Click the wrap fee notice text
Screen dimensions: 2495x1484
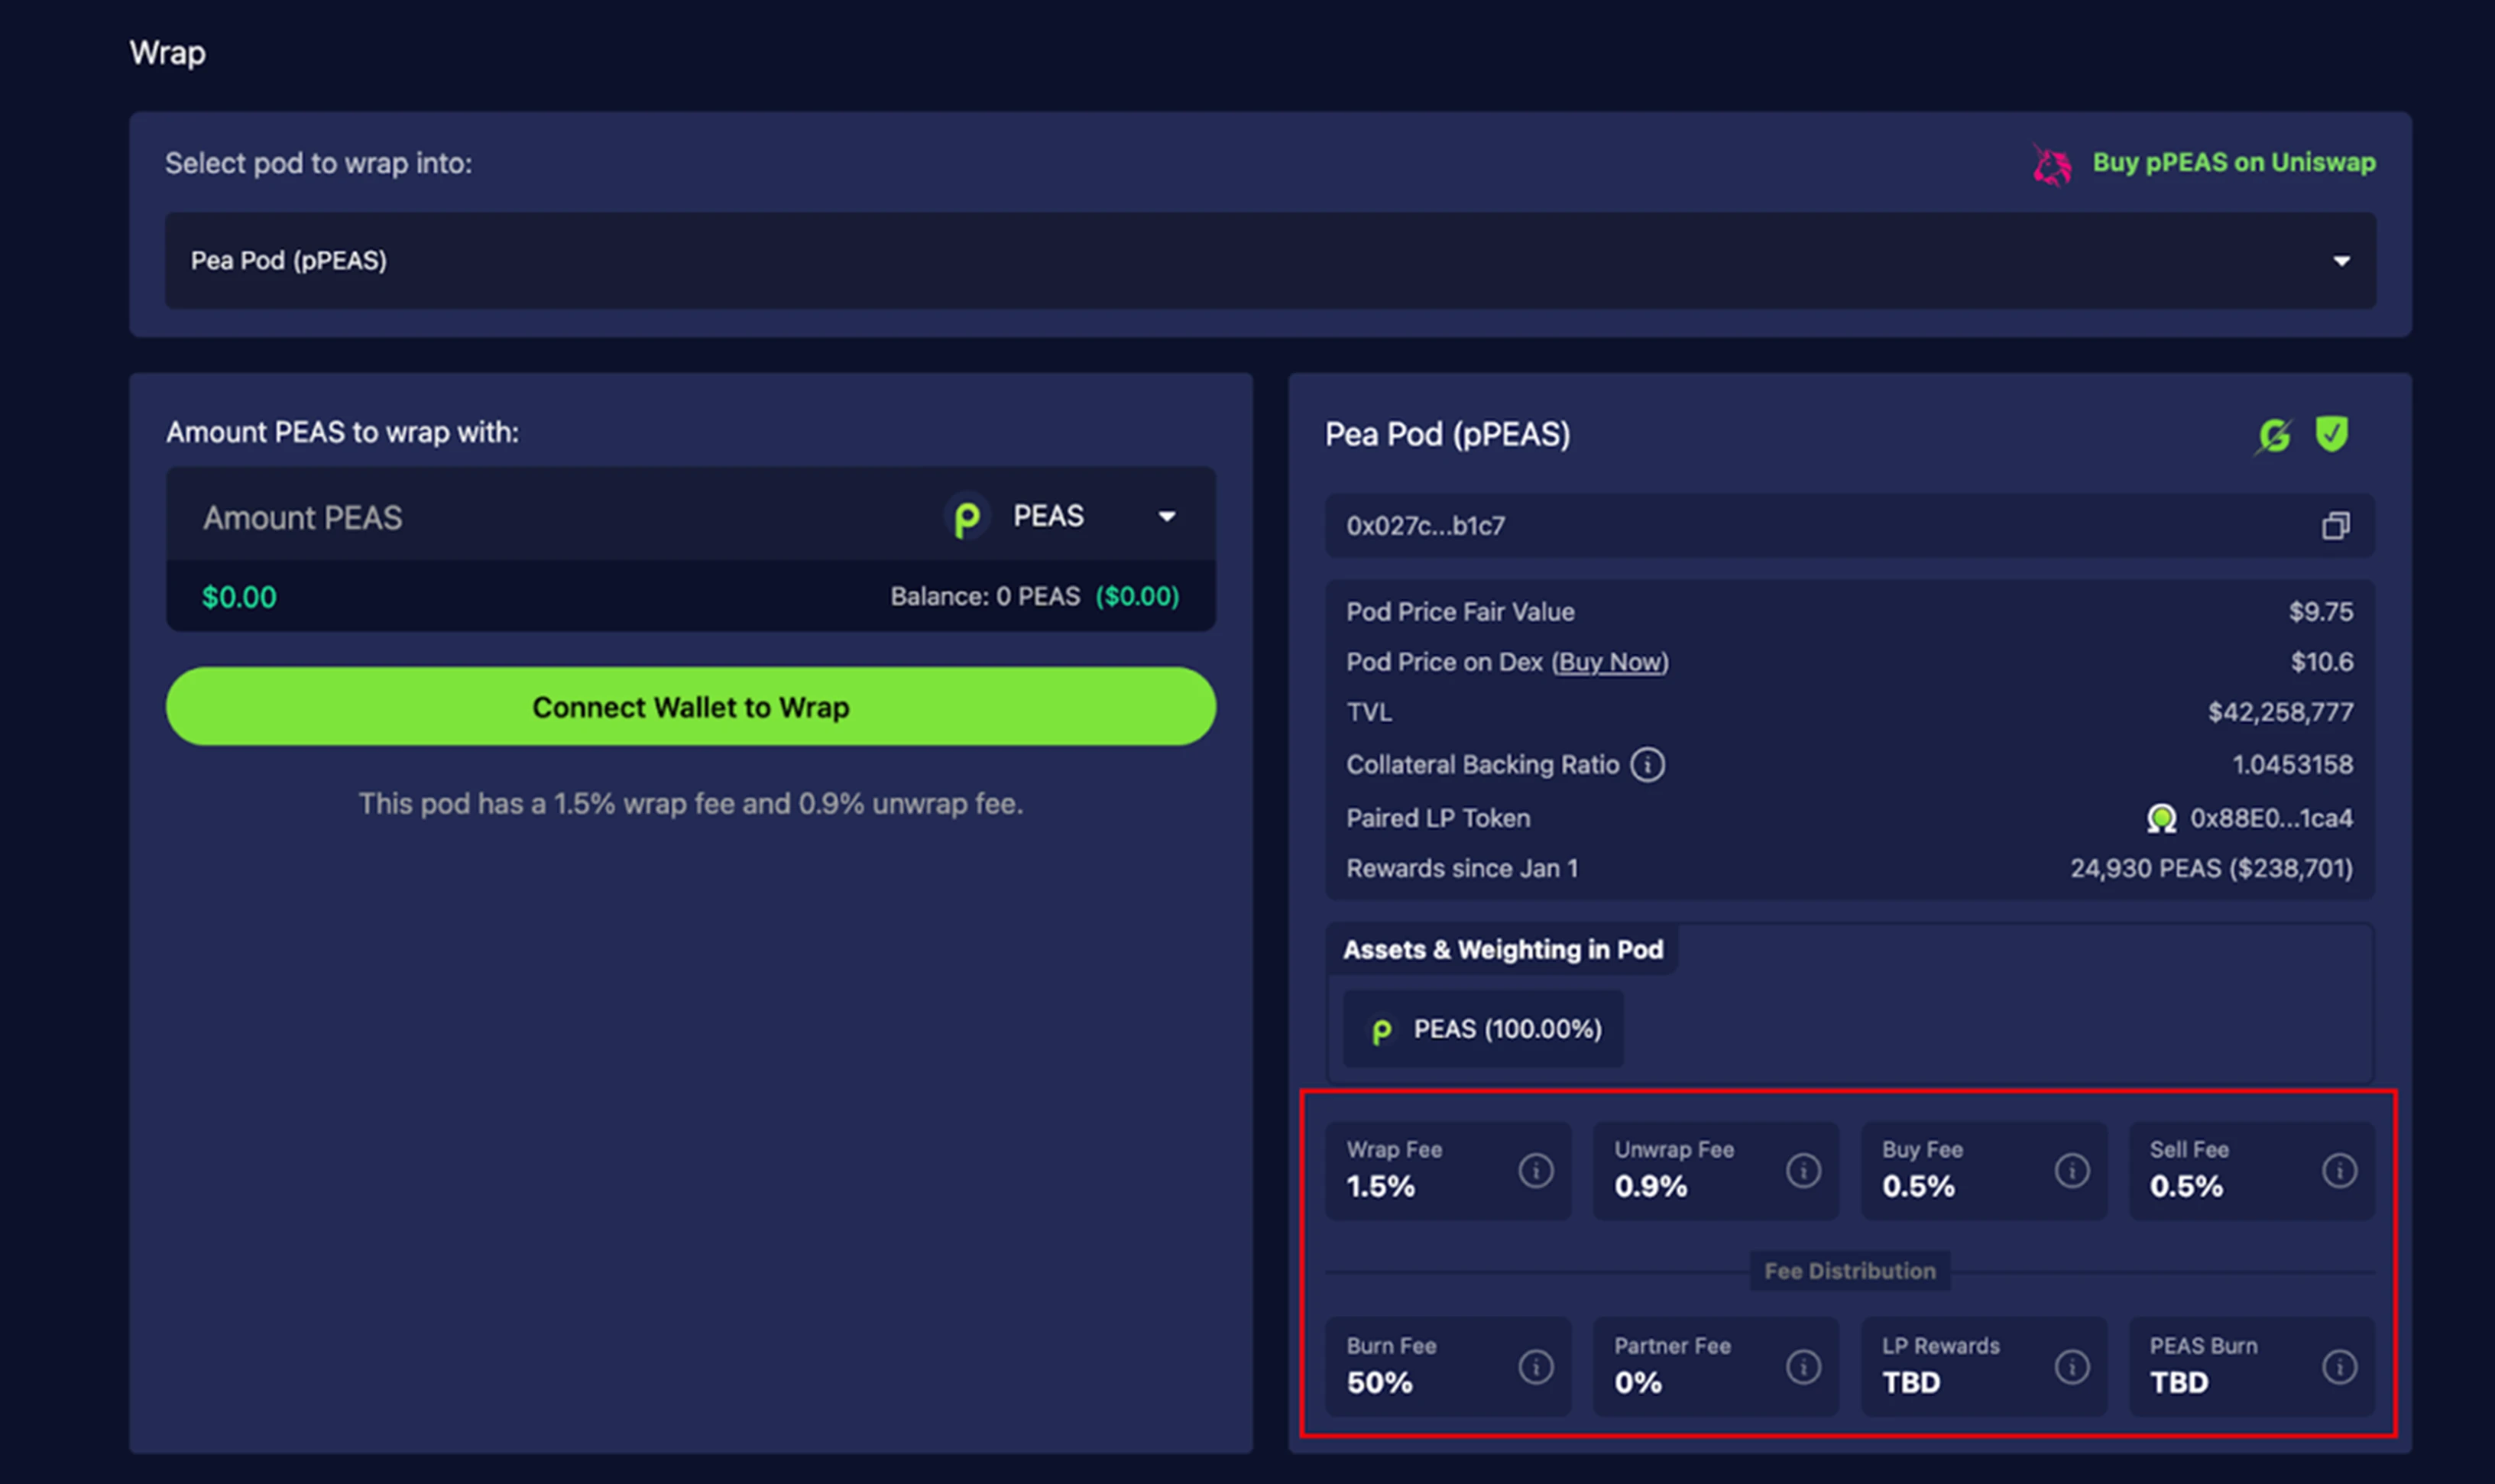(x=691, y=804)
